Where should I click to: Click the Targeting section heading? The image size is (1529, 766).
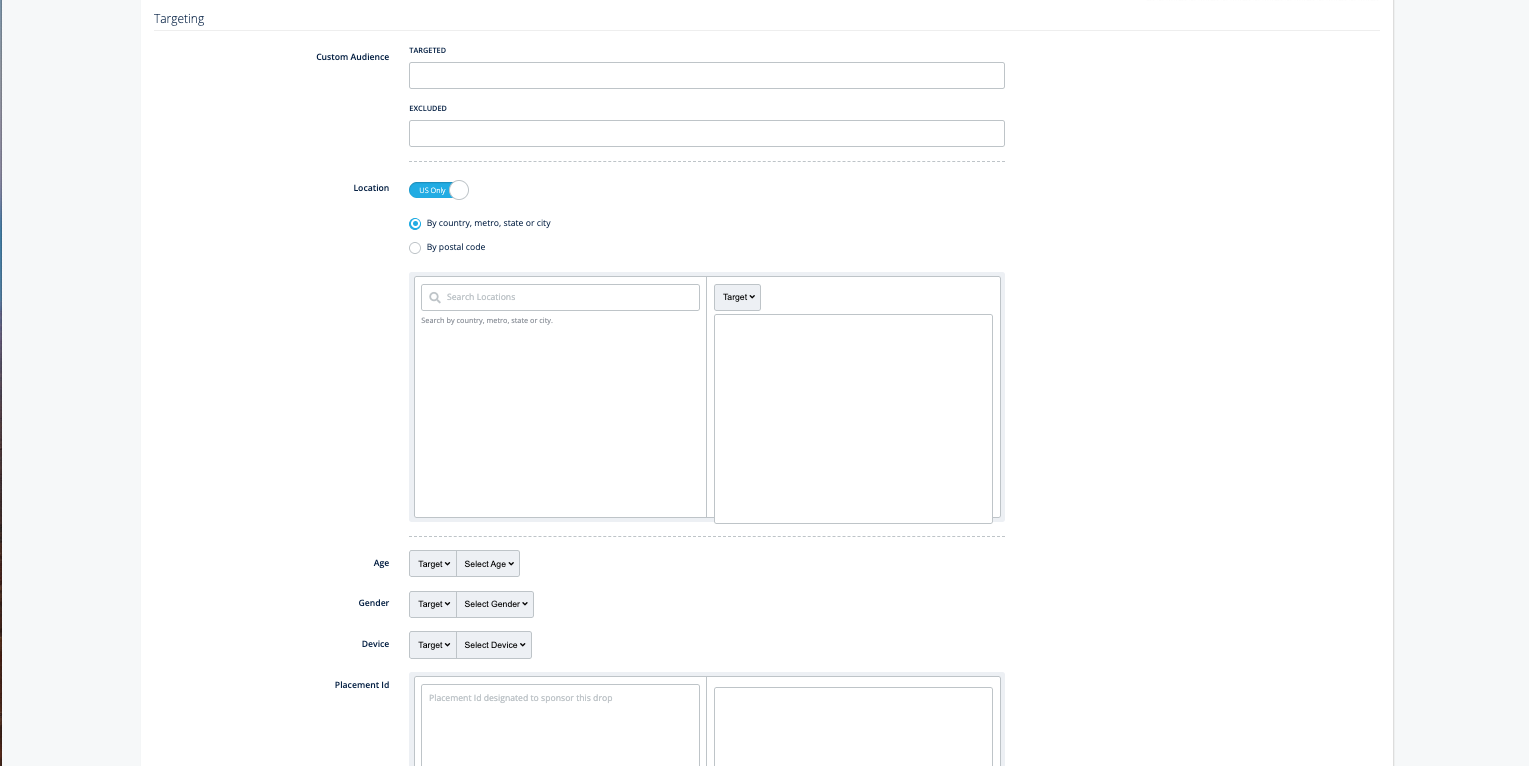coord(179,19)
